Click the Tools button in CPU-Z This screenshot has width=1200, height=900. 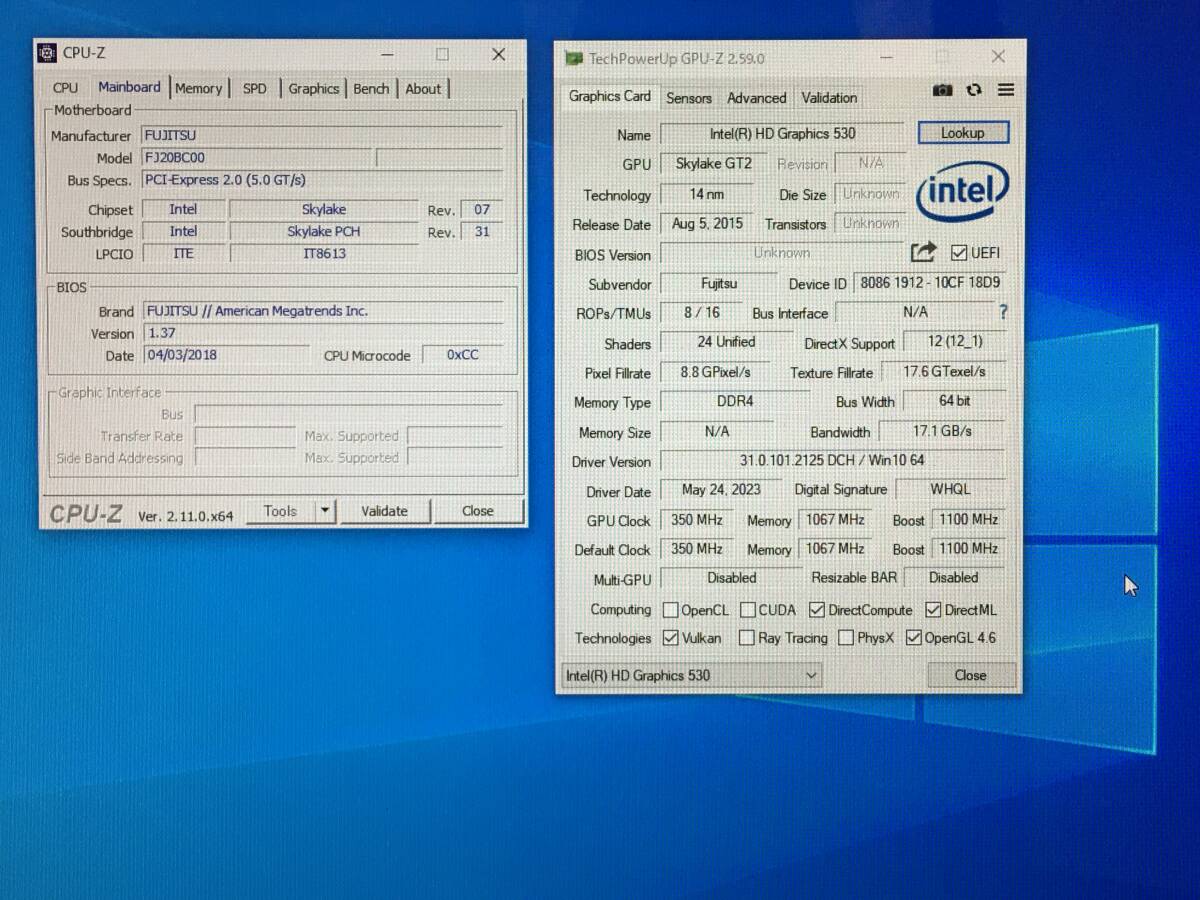(x=280, y=511)
